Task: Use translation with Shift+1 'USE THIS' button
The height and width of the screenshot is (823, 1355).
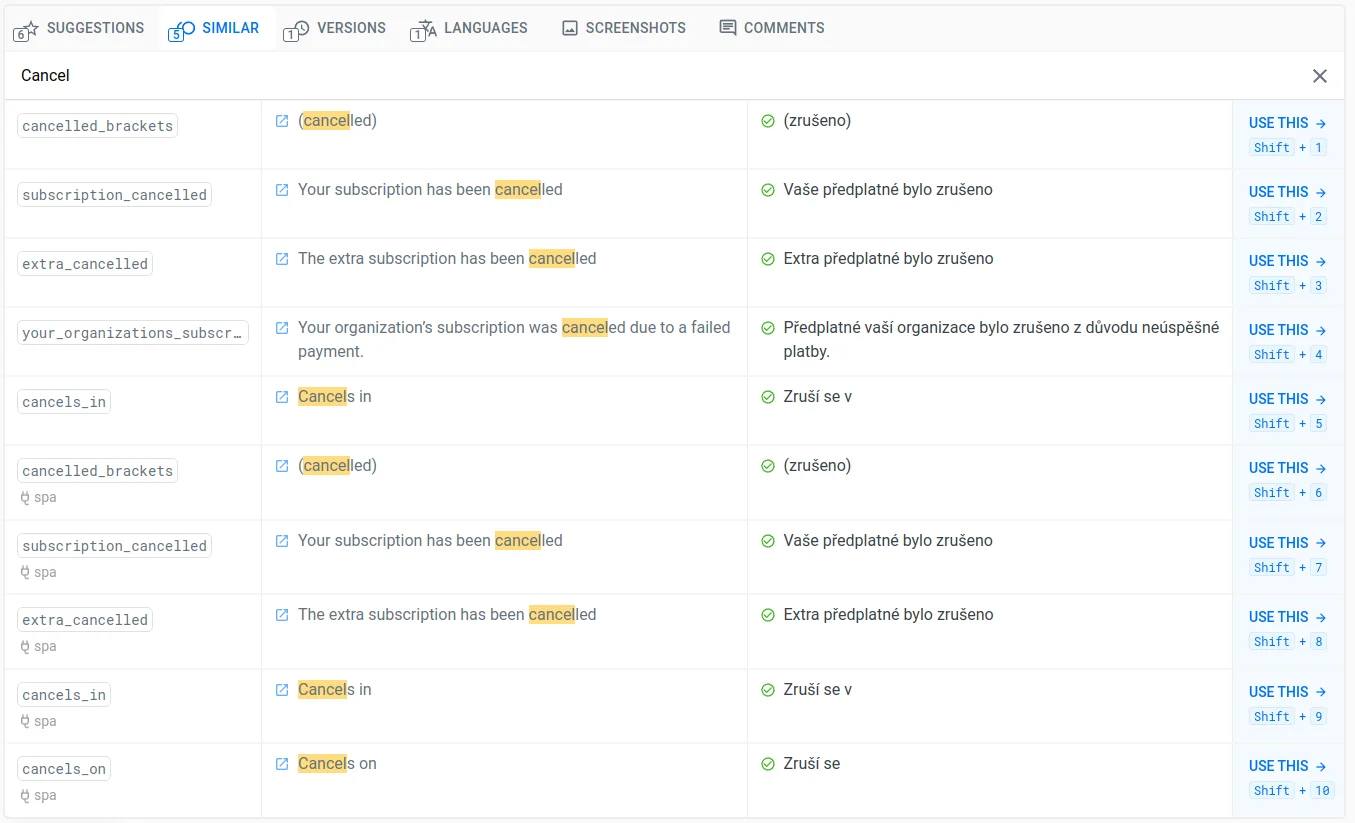Action: click(1287, 123)
